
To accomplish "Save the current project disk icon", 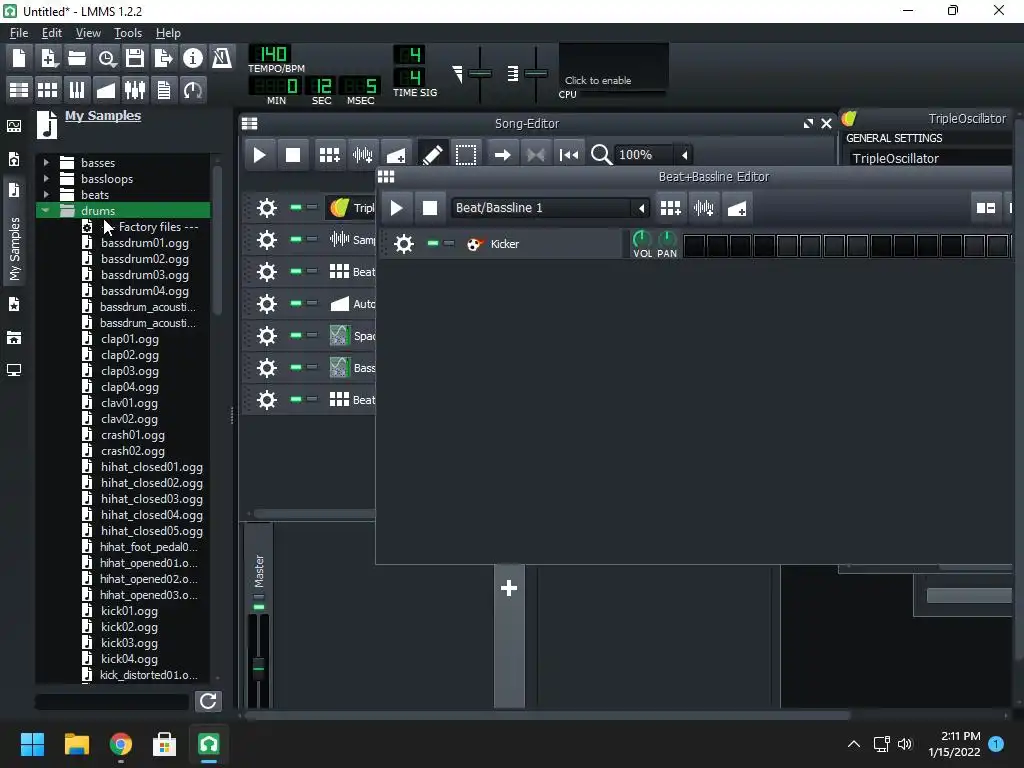I will pyautogui.click(x=135, y=58).
